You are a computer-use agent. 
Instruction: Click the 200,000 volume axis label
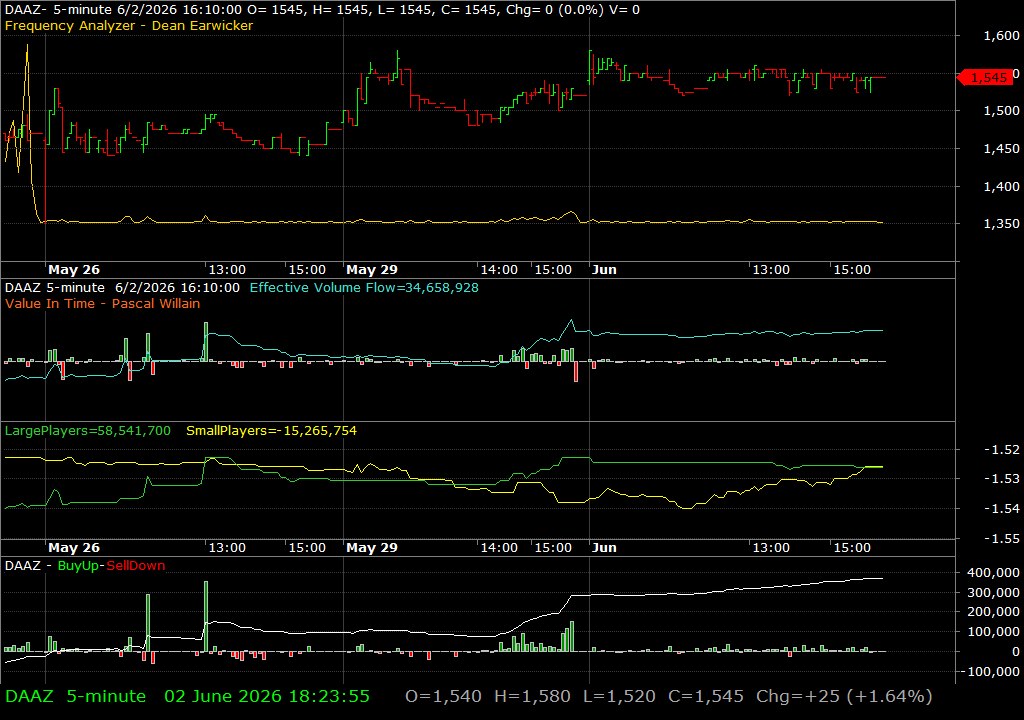(993, 612)
